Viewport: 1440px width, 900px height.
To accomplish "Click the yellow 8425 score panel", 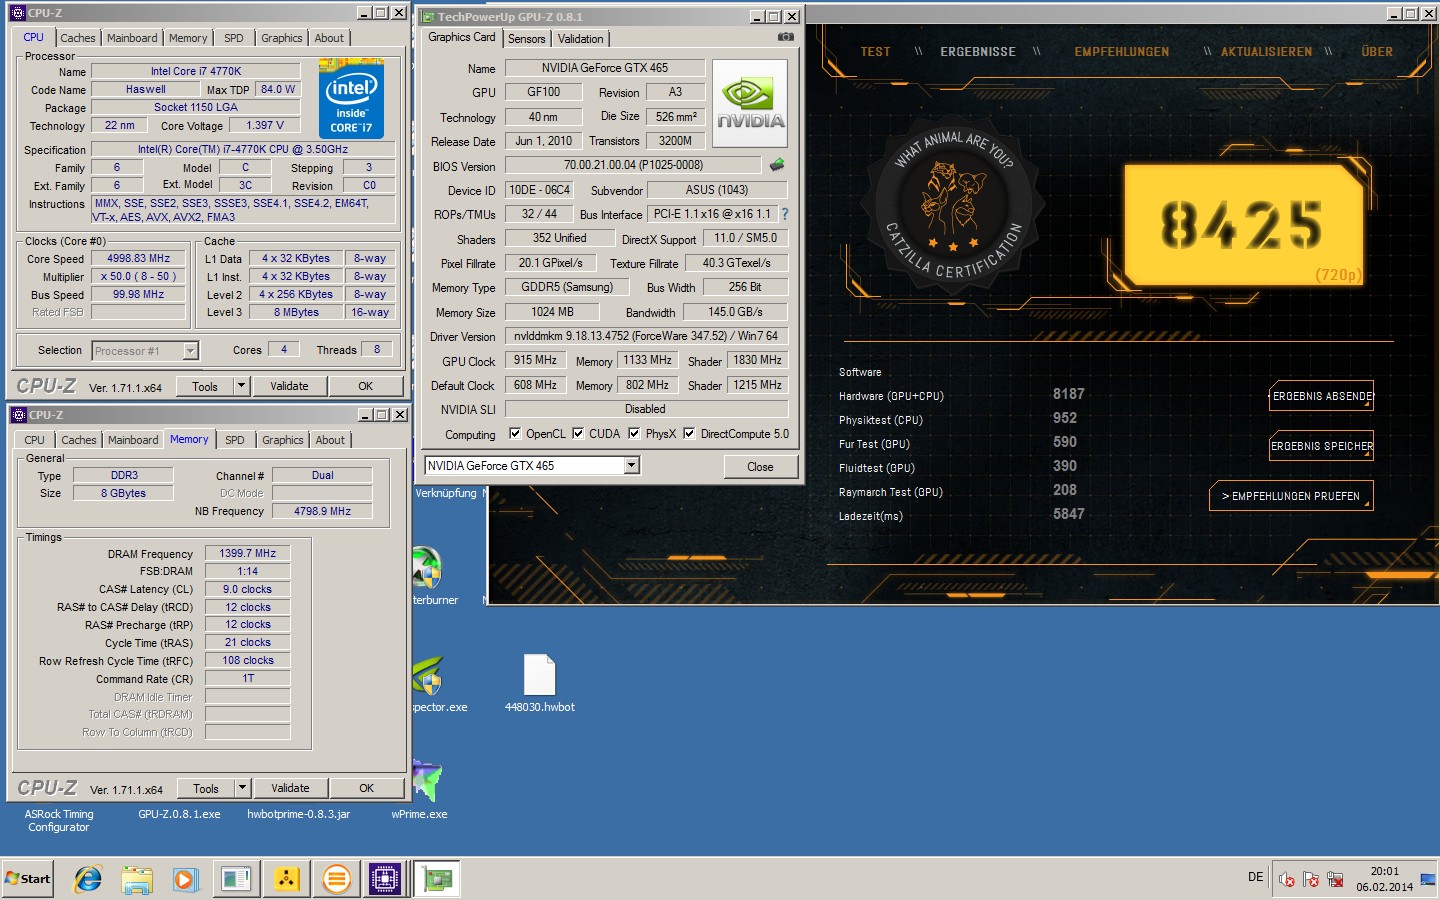I will tap(1243, 224).
